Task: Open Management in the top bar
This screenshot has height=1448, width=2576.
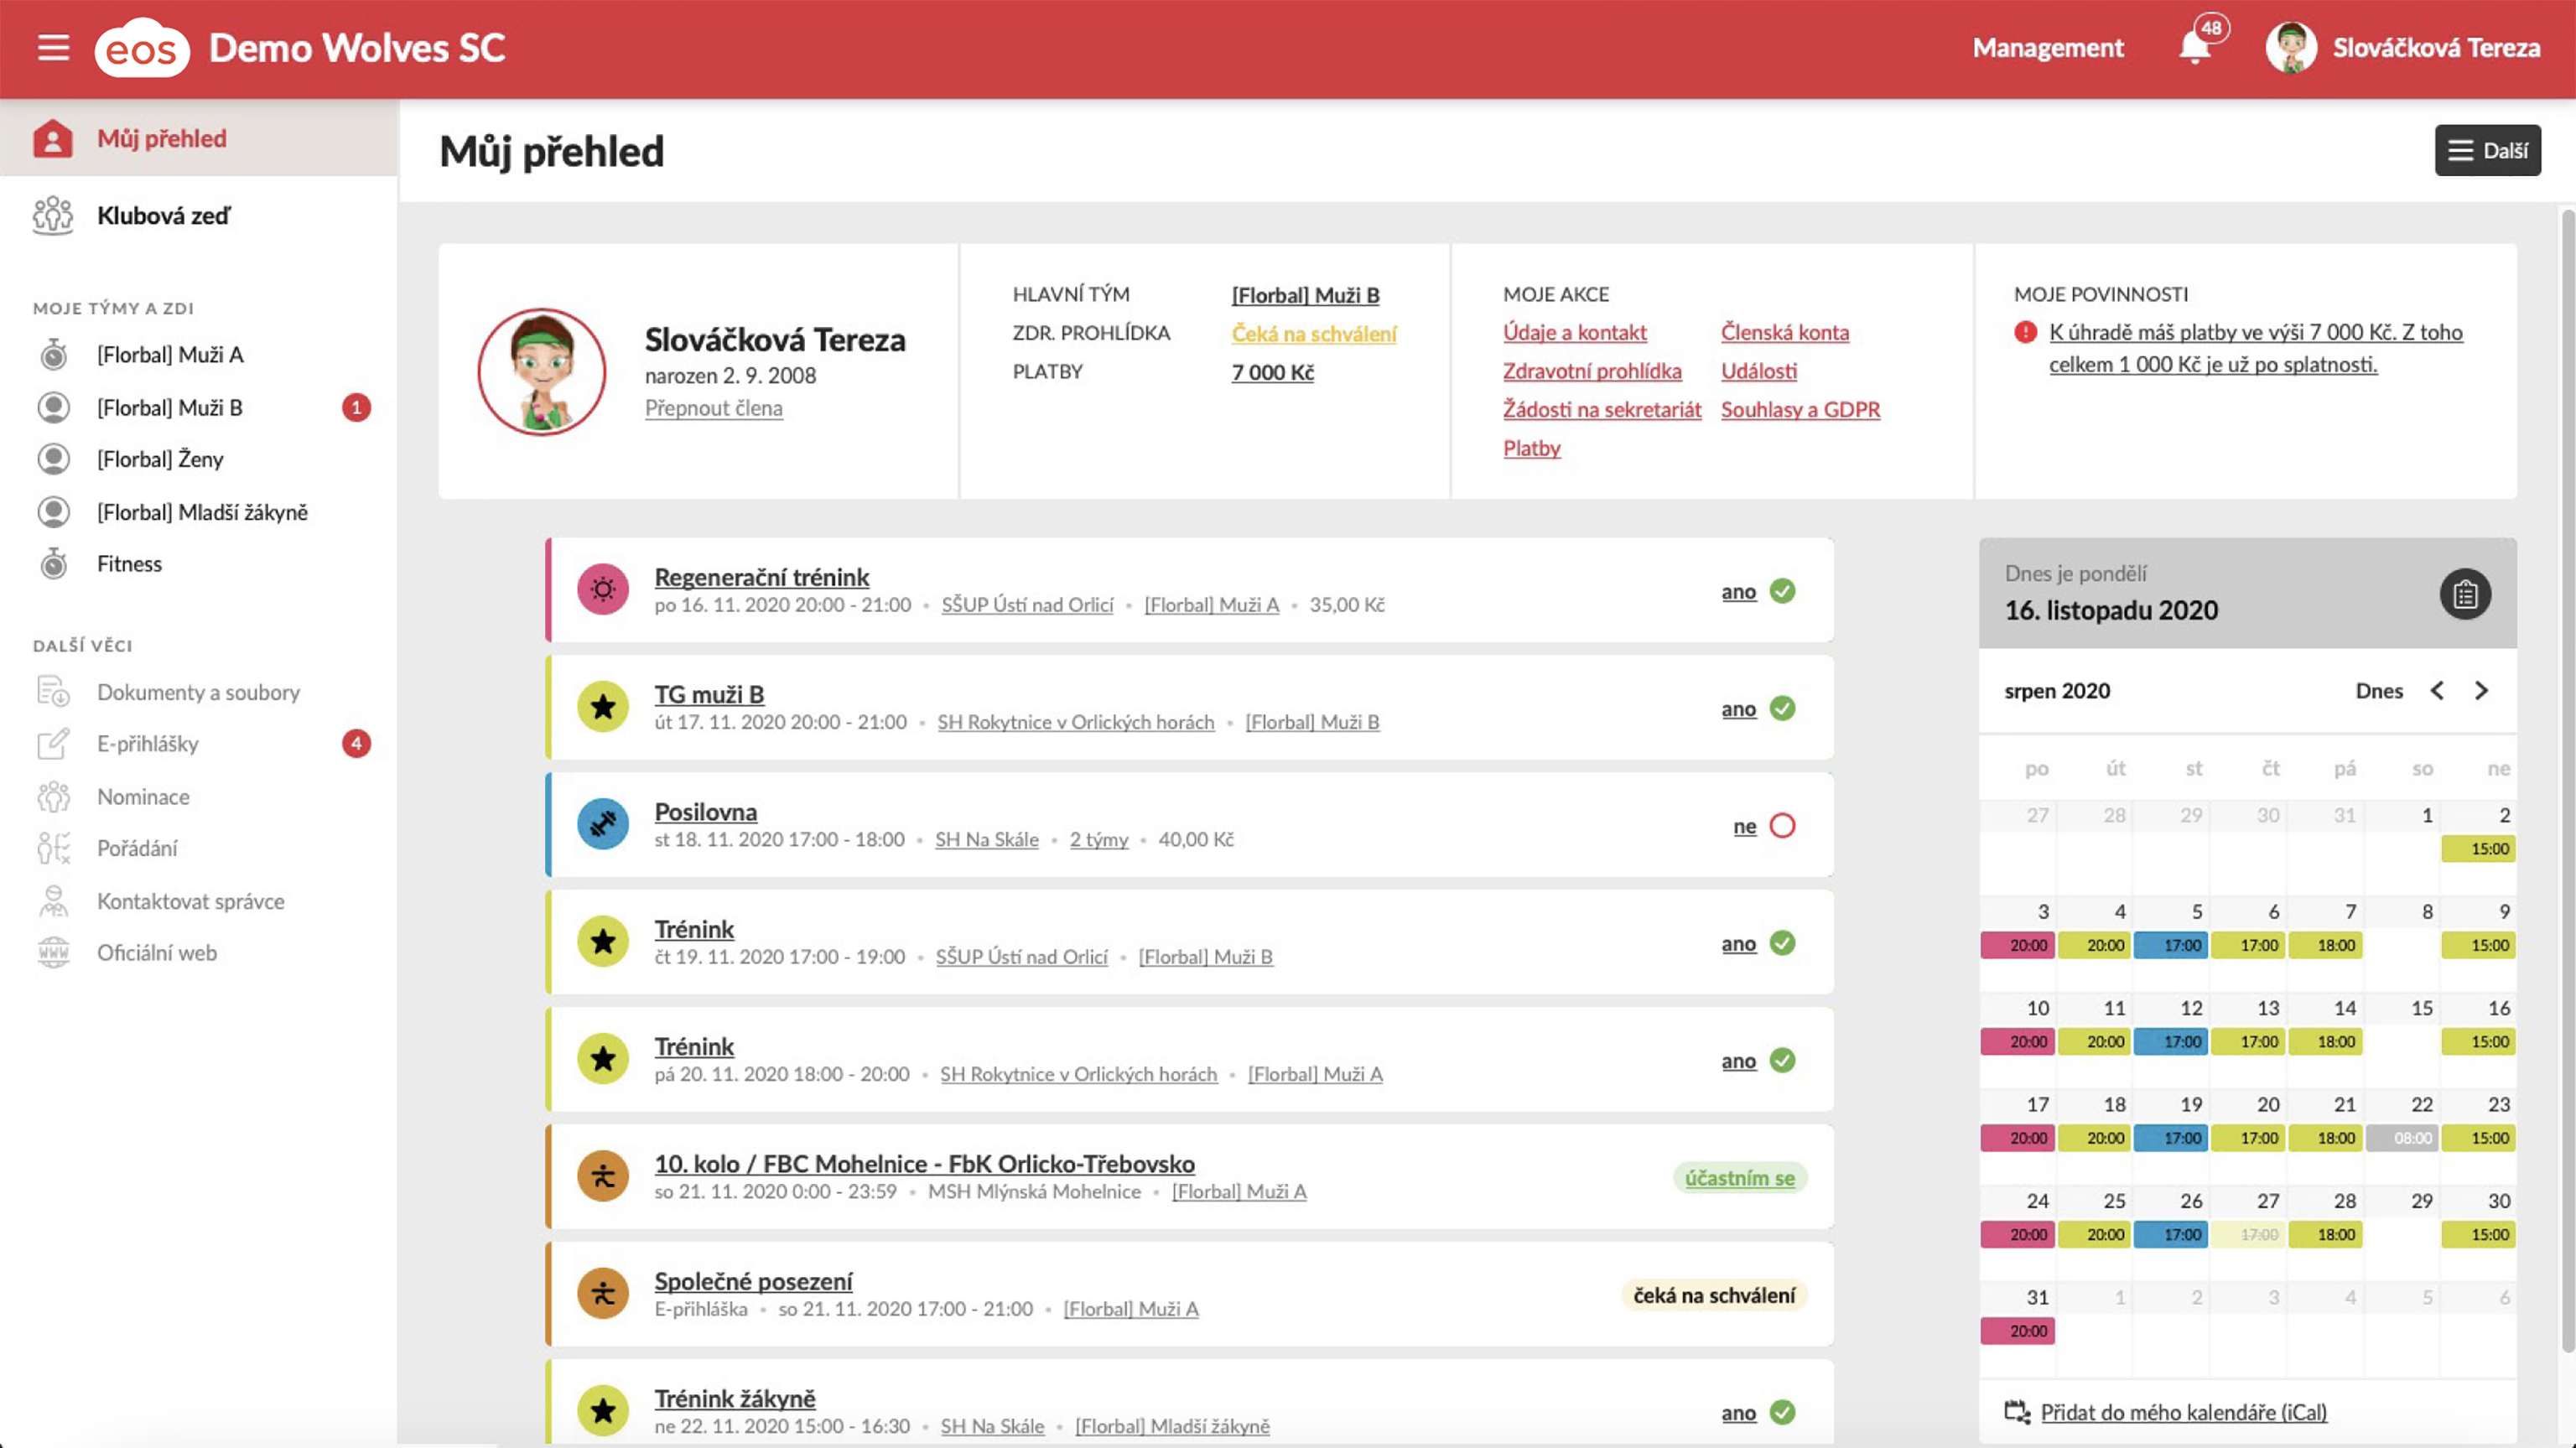Action: coord(2047,47)
